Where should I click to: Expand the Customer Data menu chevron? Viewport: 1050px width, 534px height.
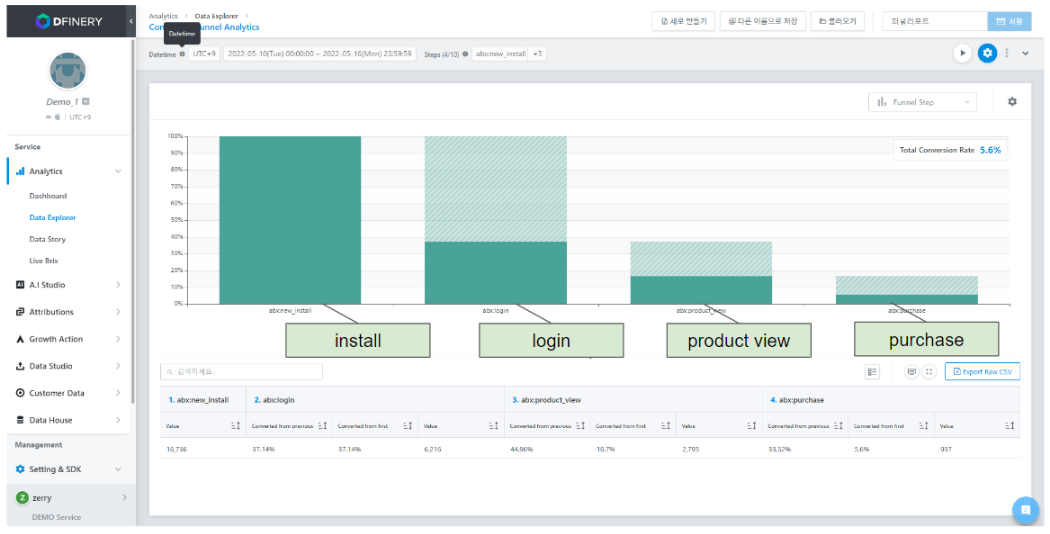(118, 393)
